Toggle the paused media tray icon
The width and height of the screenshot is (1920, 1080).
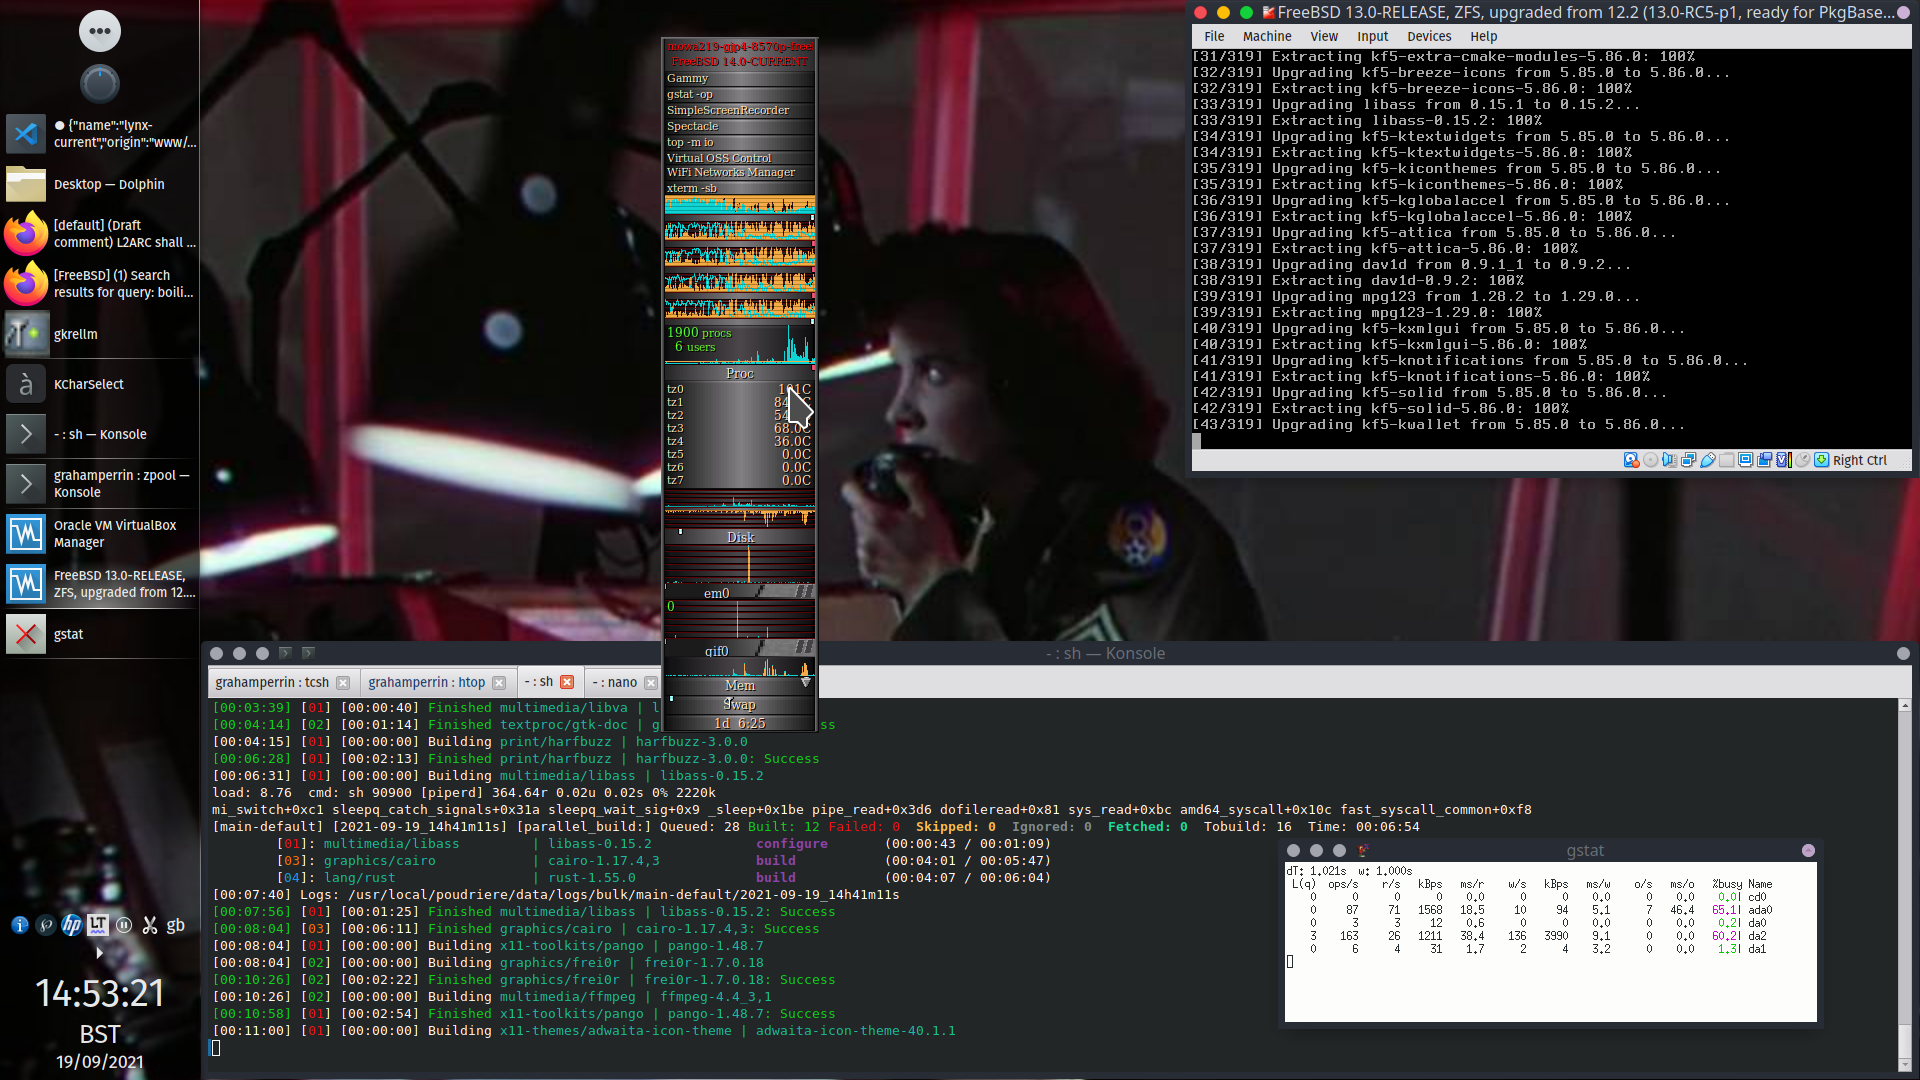124,925
